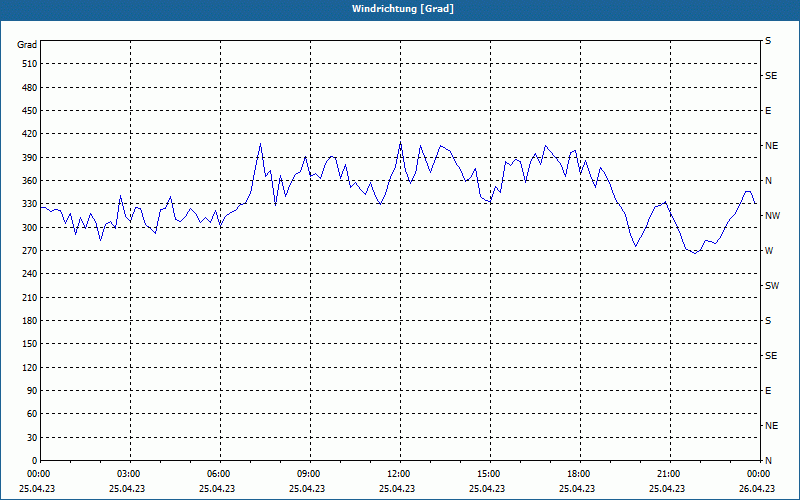800x500 pixels.
Task: Pick the 18:00 time axis label
Action: pos(579,474)
